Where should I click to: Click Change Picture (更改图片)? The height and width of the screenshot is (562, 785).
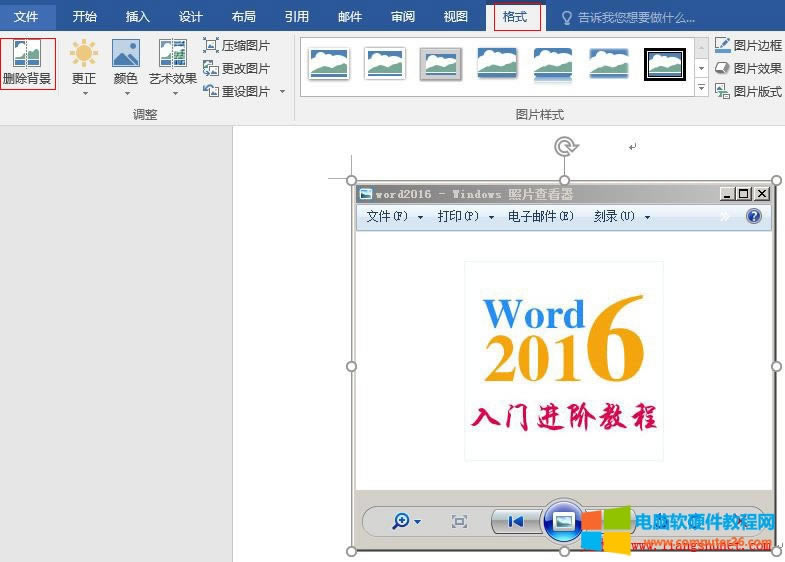[x=237, y=68]
